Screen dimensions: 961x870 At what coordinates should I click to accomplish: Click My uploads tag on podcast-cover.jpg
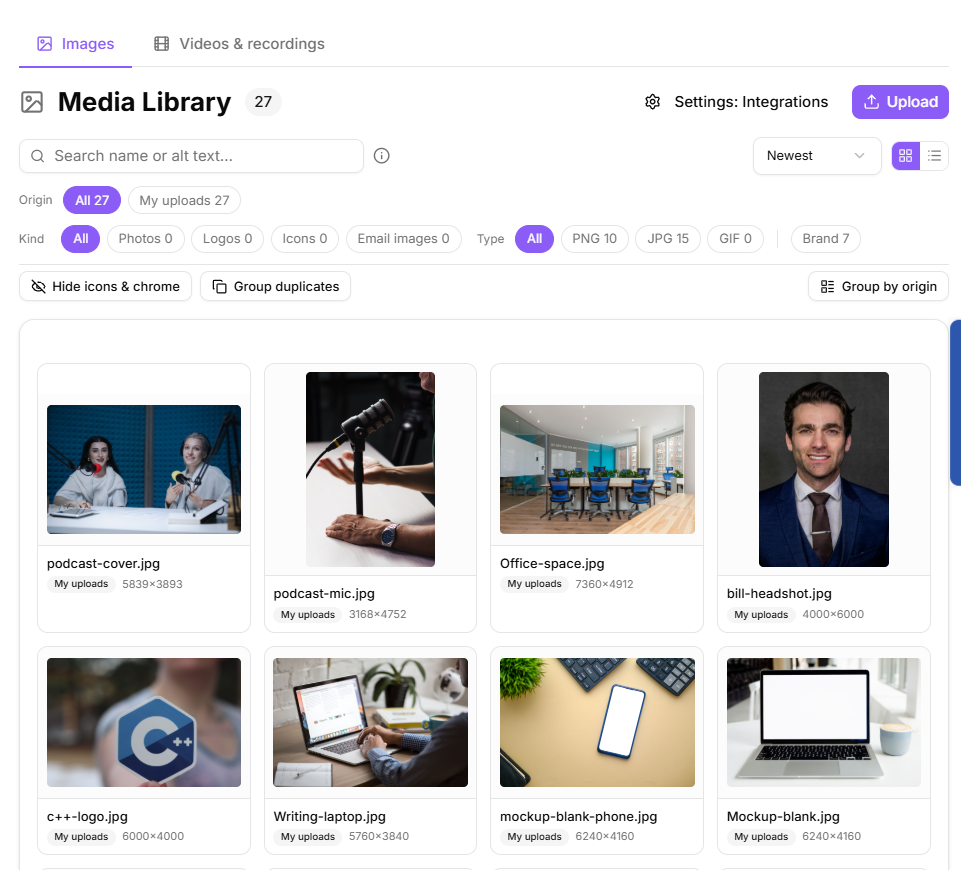click(81, 584)
